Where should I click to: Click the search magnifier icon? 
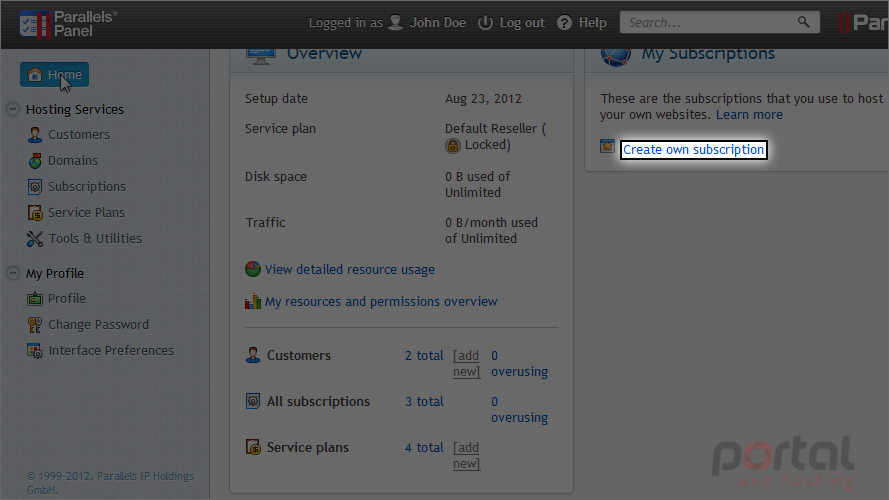tap(803, 22)
